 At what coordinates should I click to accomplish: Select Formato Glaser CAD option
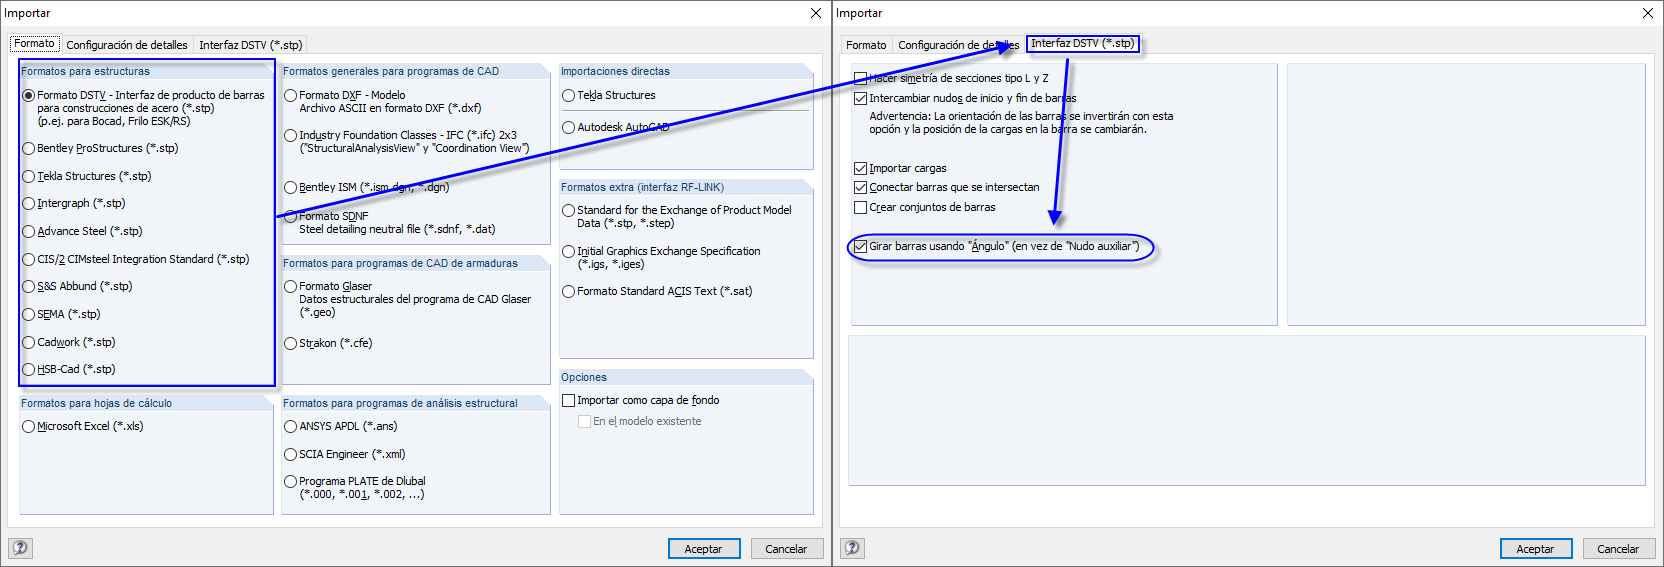pos(291,286)
